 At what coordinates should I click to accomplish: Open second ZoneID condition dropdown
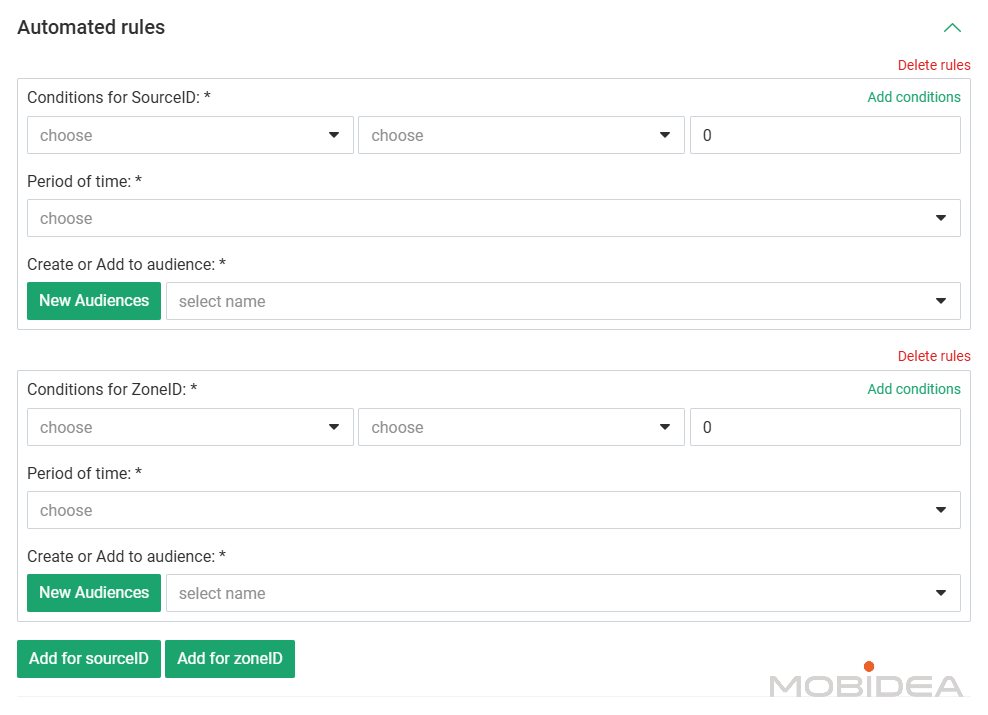pos(521,427)
